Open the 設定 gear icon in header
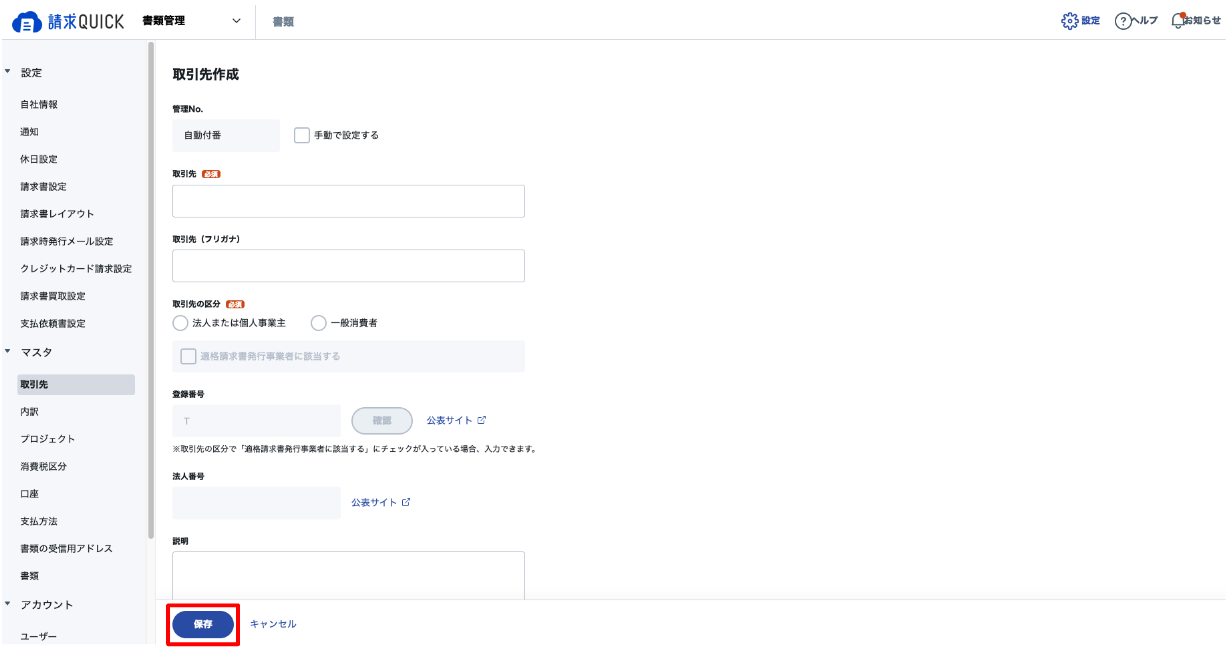Screen dimensions: 1230x659 pos(1069,20)
